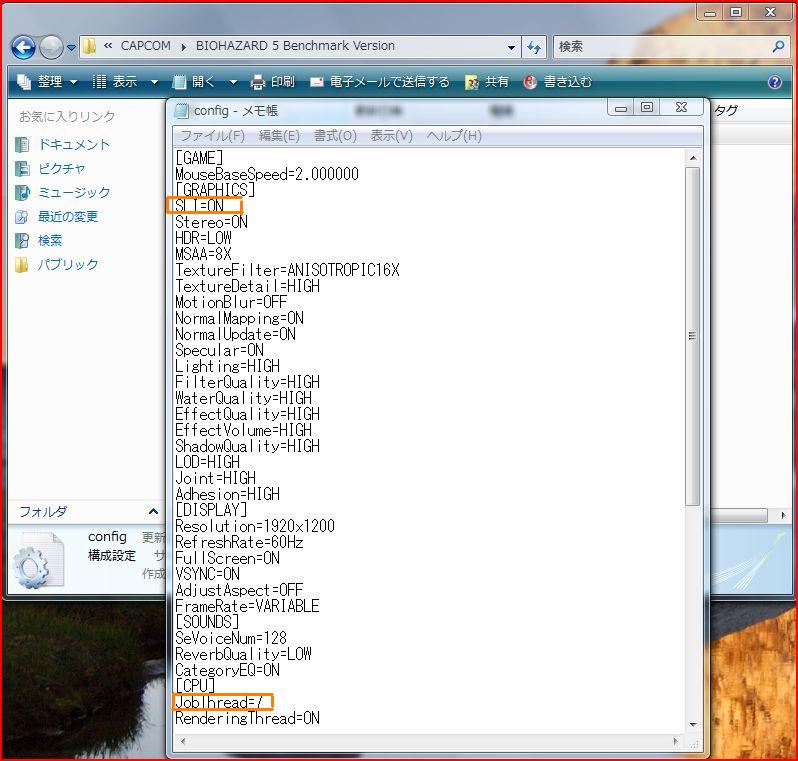Open the ファイル(F) menu in Notepad
798x761 pixels.
pos(212,136)
